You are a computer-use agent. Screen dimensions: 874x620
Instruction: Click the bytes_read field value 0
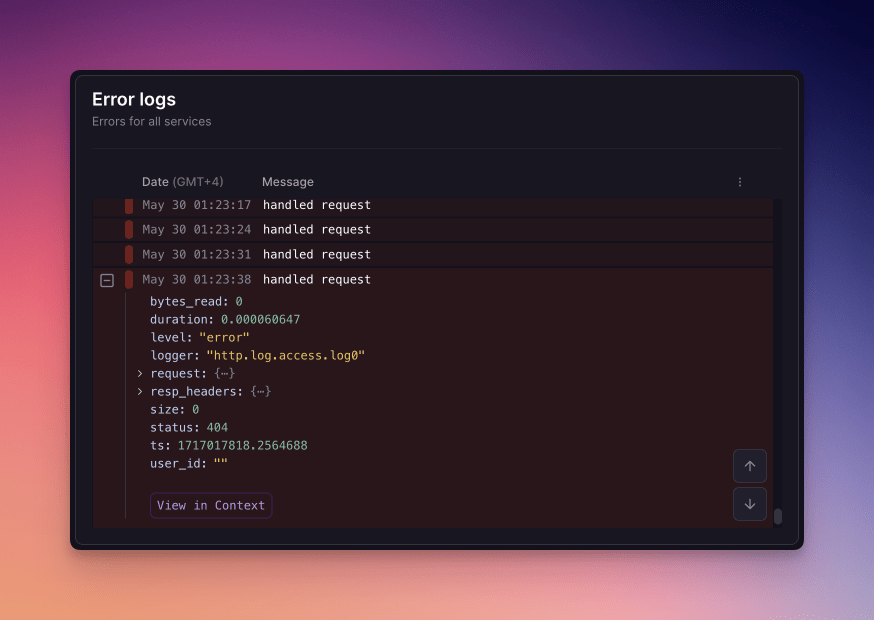[239, 302]
